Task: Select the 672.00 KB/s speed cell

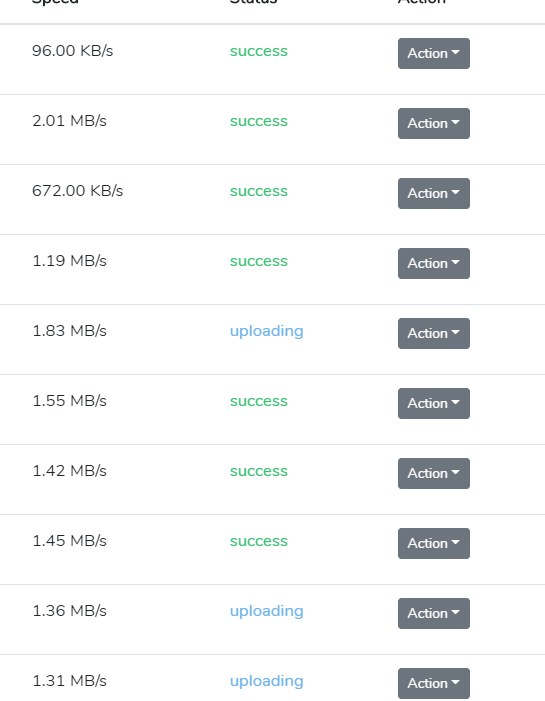Action: (x=77, y=191)
